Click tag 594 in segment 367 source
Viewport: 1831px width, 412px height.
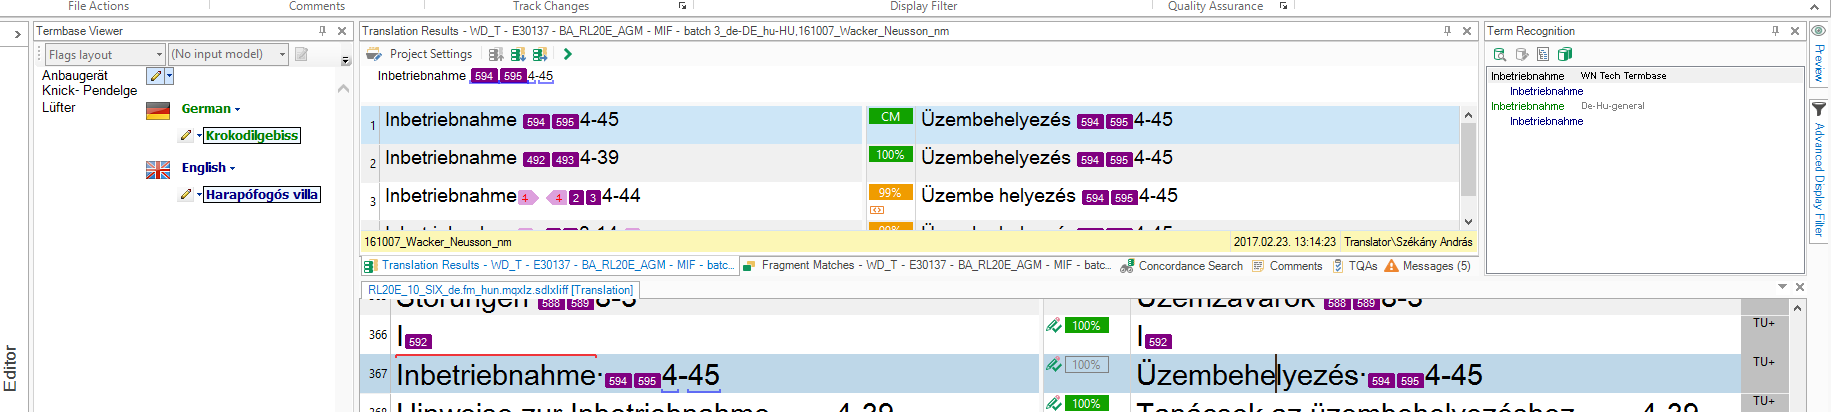[x=618, y=381]
